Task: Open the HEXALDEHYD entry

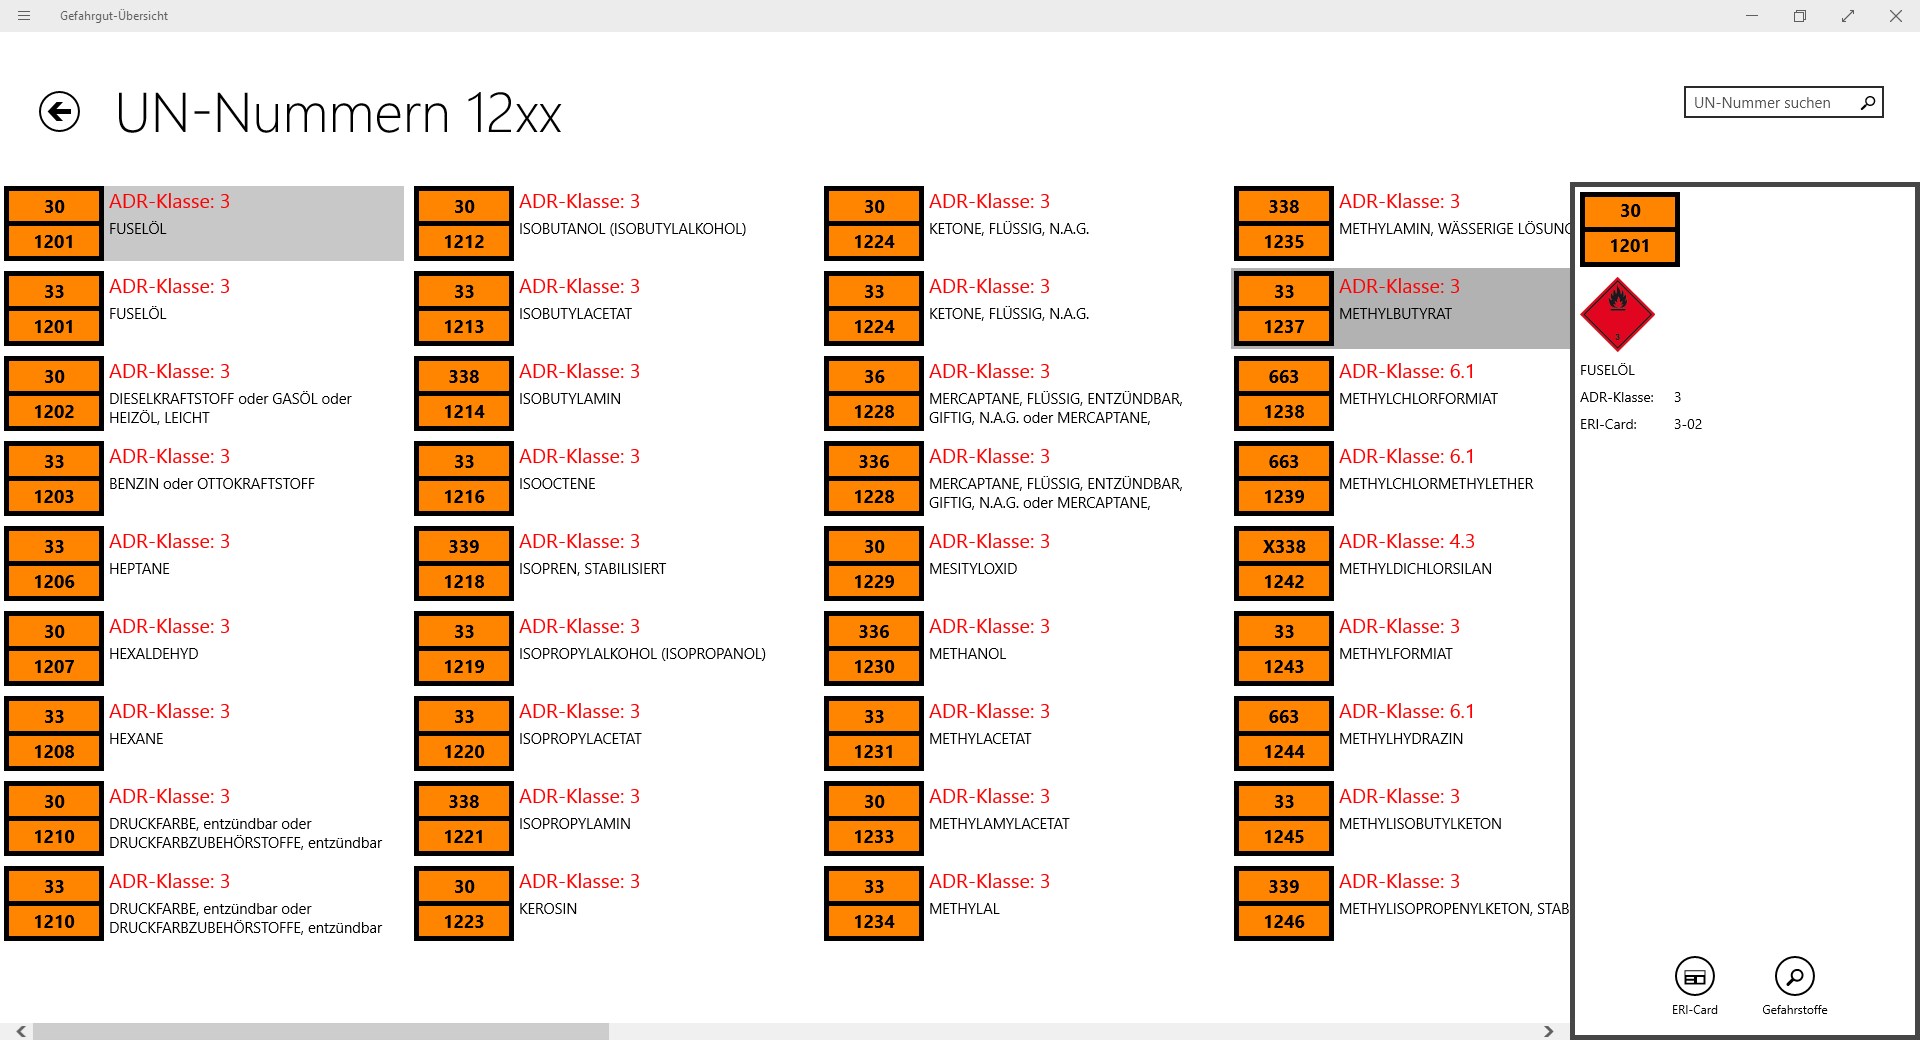Action: (x=204, y=649)
